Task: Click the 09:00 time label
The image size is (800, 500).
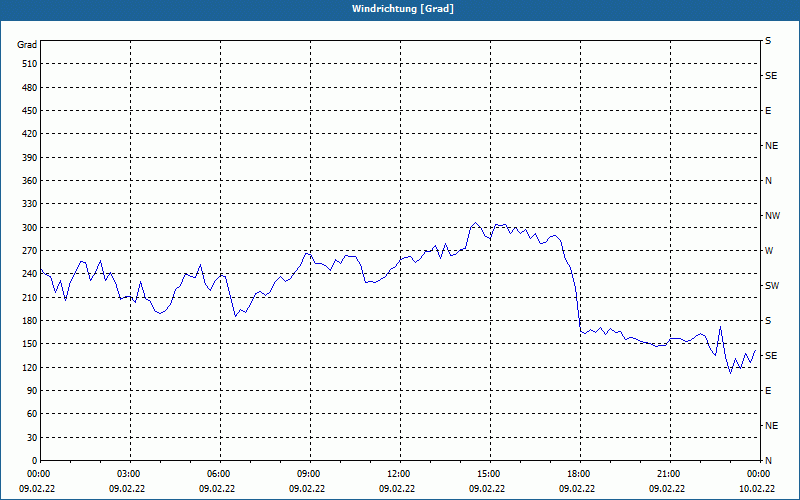Action: (x=309, y=474)
